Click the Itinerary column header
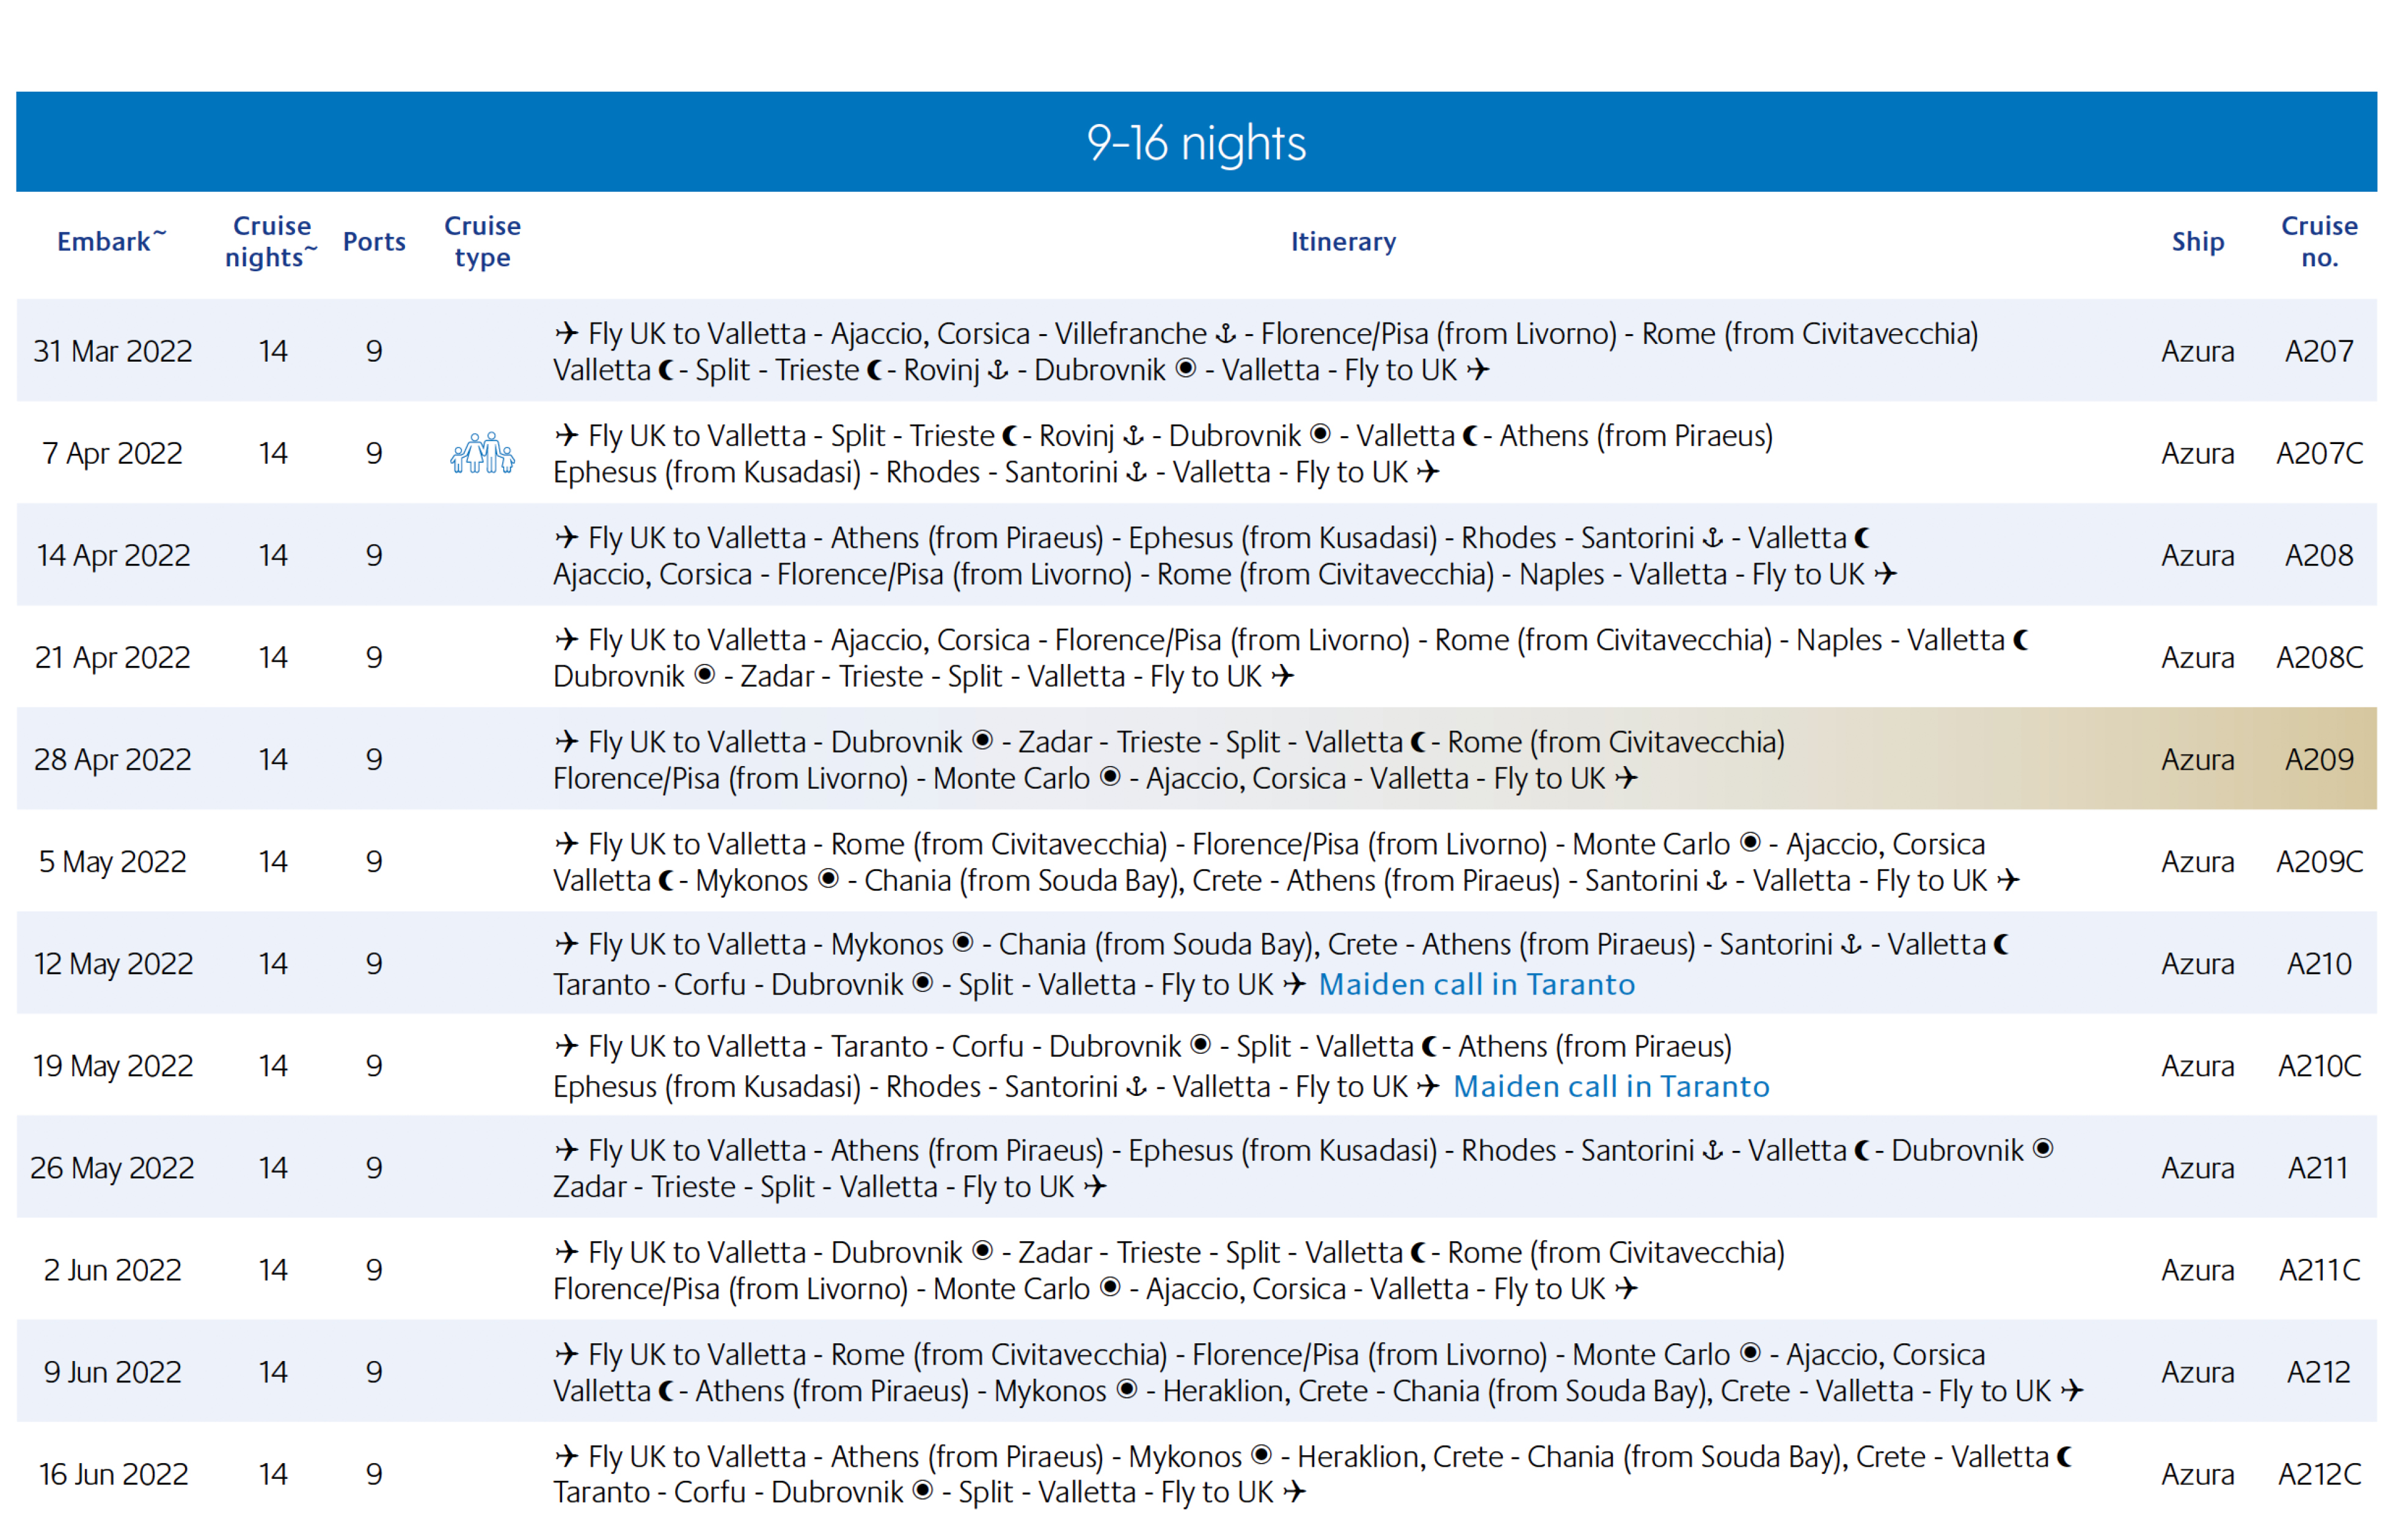 coord(1343,242)
